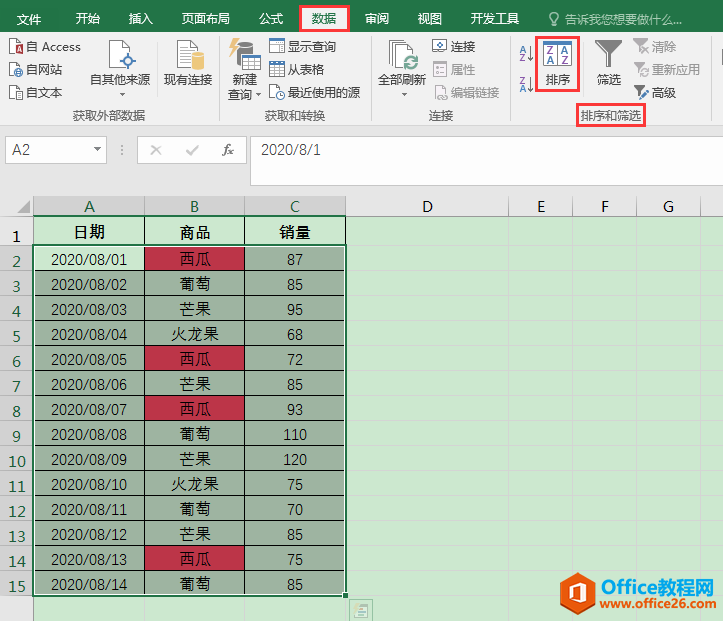The image size is (723, 621).
Task: Select red 西瓜 cell in row 6
Action: [195, 359]
